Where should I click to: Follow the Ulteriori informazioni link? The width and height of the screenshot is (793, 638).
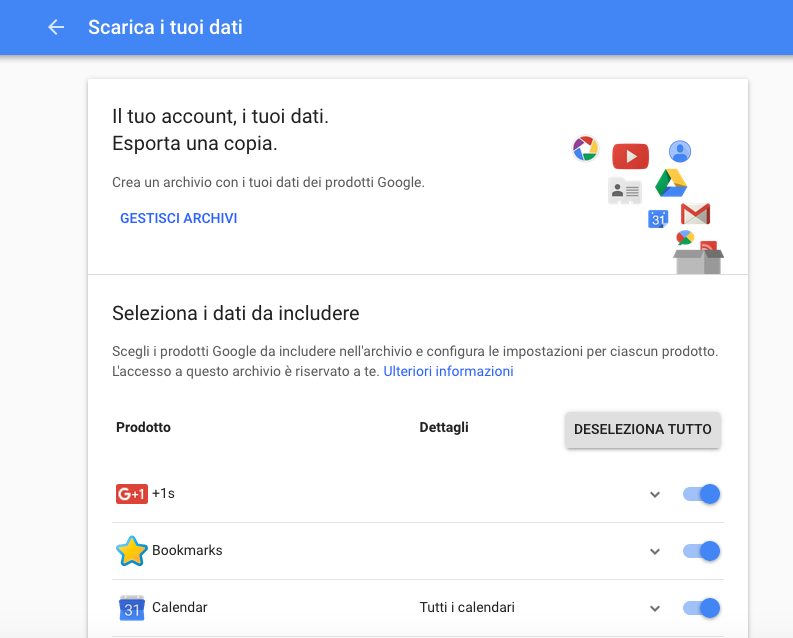[448, 371]
